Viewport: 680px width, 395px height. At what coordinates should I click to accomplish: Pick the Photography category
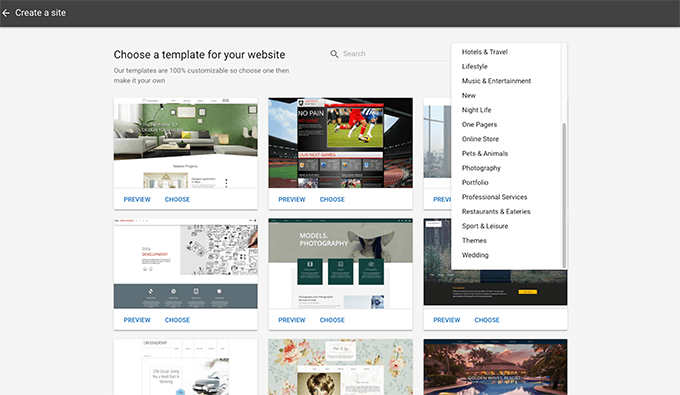click(481, 168)
